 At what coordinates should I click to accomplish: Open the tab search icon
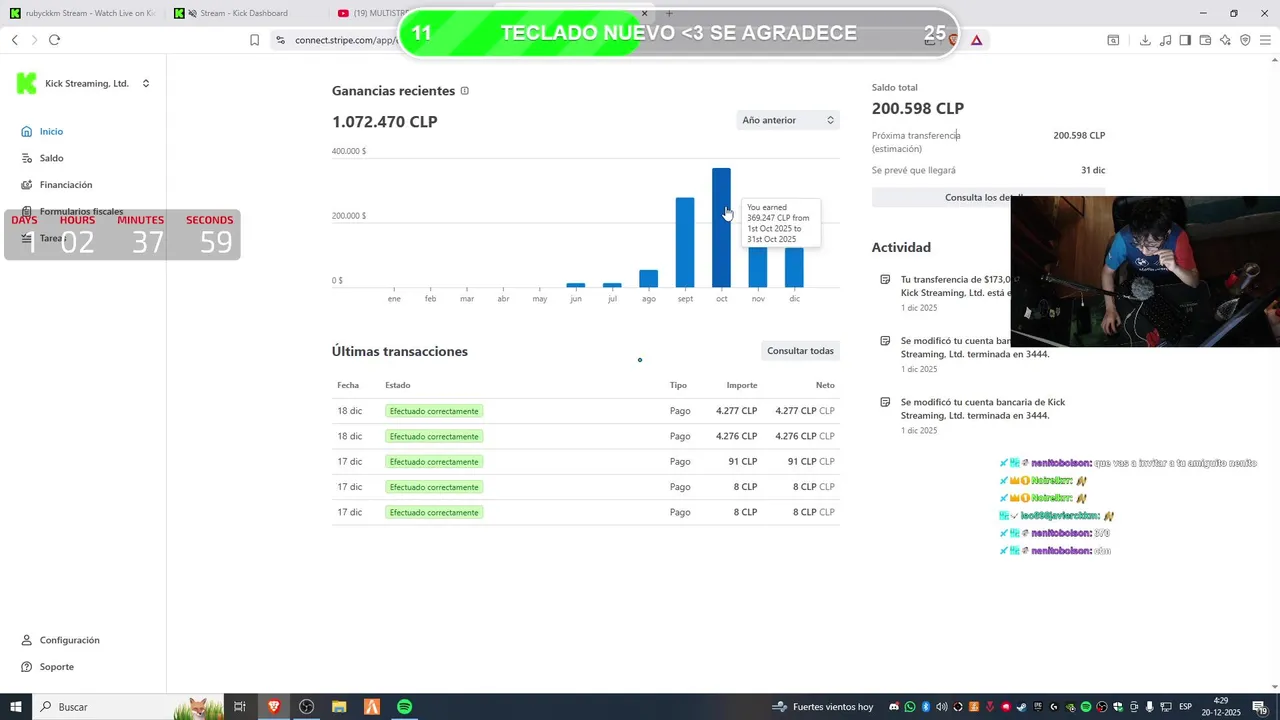point(1113,40)
